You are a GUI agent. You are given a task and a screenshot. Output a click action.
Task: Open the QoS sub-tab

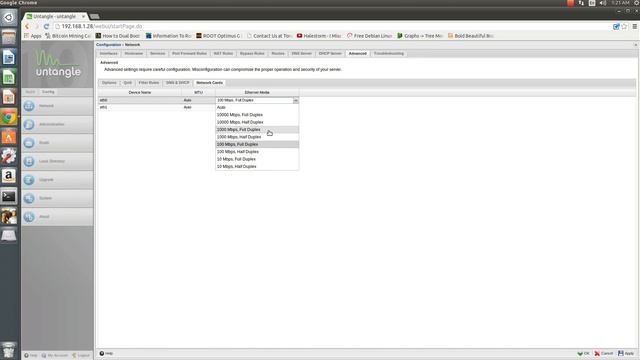point(128,83)
